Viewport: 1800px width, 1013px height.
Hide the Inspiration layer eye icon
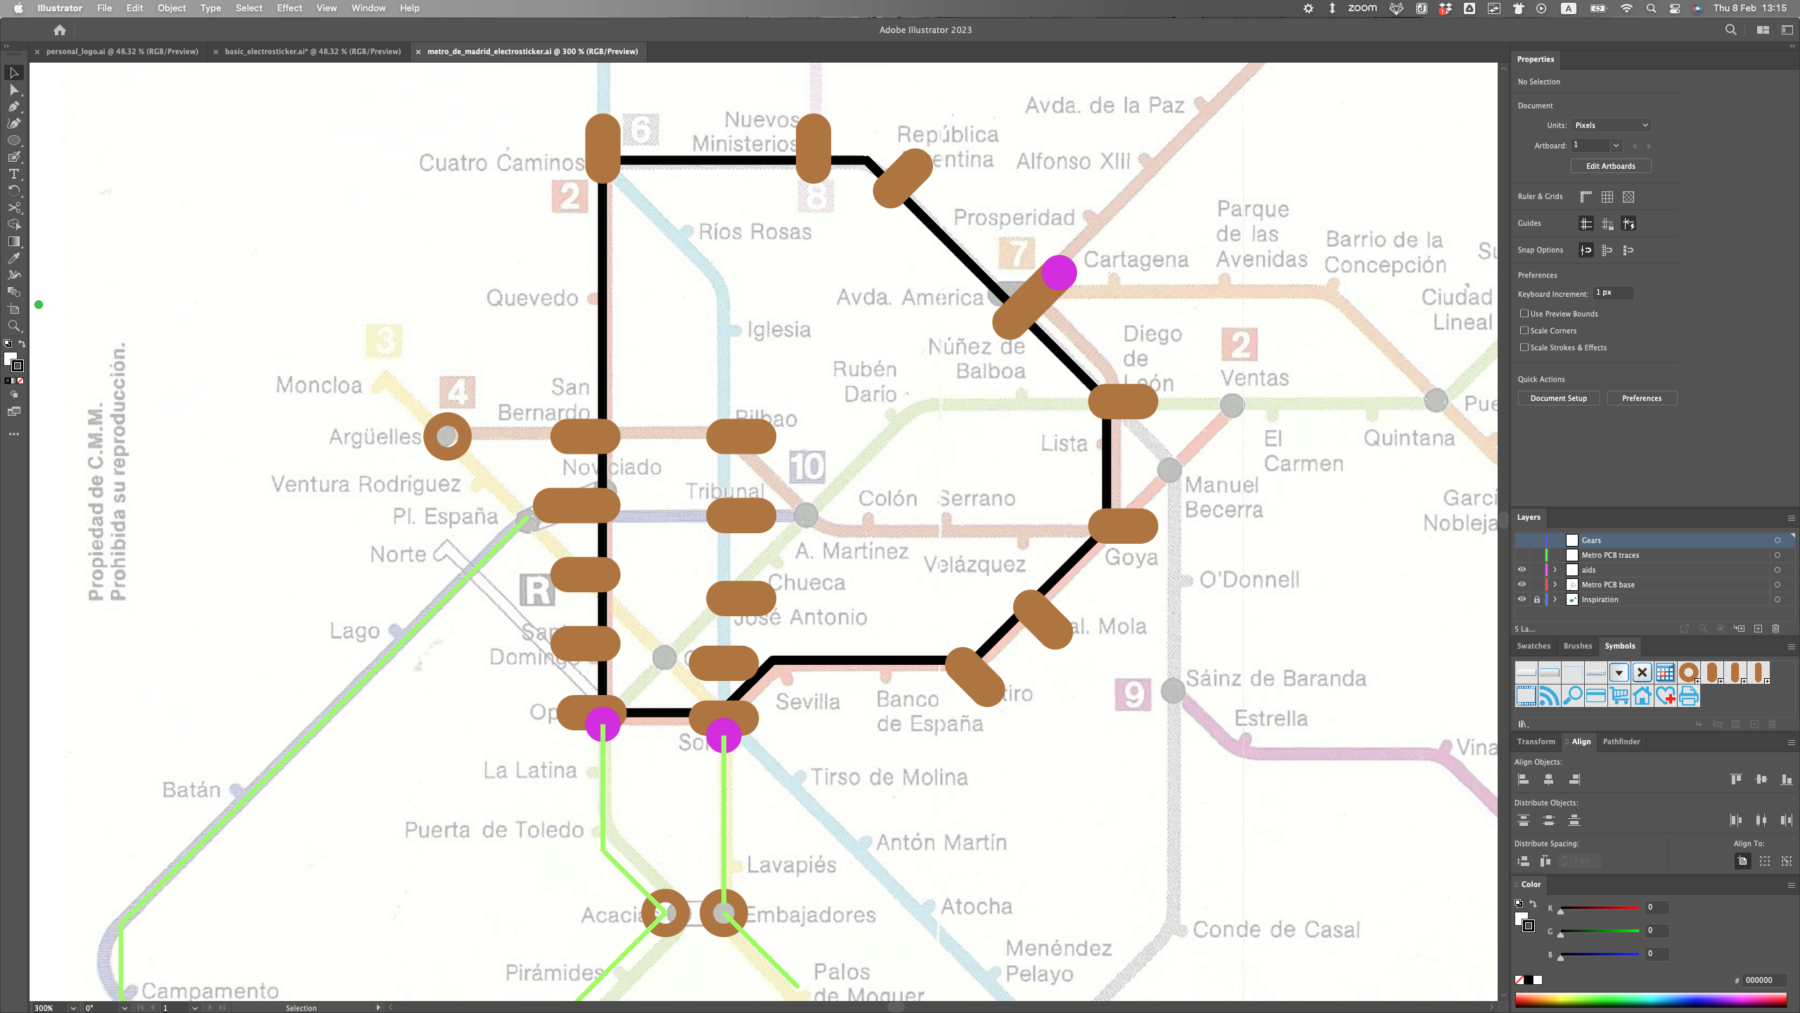pyautogui.click(x=1522, y=600)
